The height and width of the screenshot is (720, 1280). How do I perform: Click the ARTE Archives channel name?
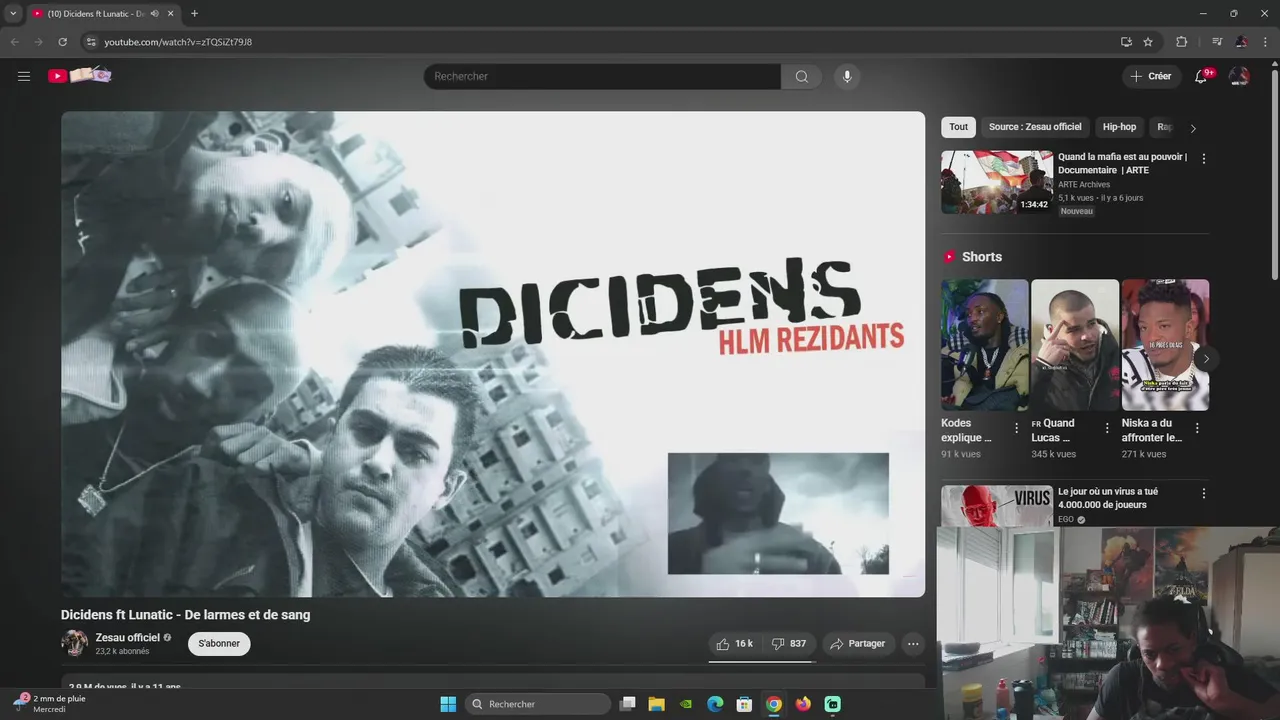coord(1084,185)
